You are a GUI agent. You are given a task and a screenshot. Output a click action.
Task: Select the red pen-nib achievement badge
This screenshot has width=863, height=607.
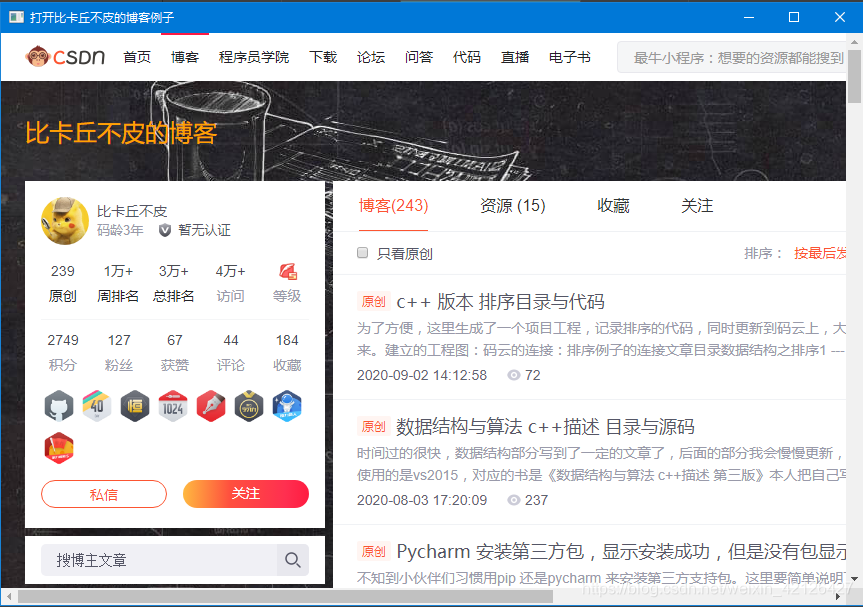(x=211, y=406)
